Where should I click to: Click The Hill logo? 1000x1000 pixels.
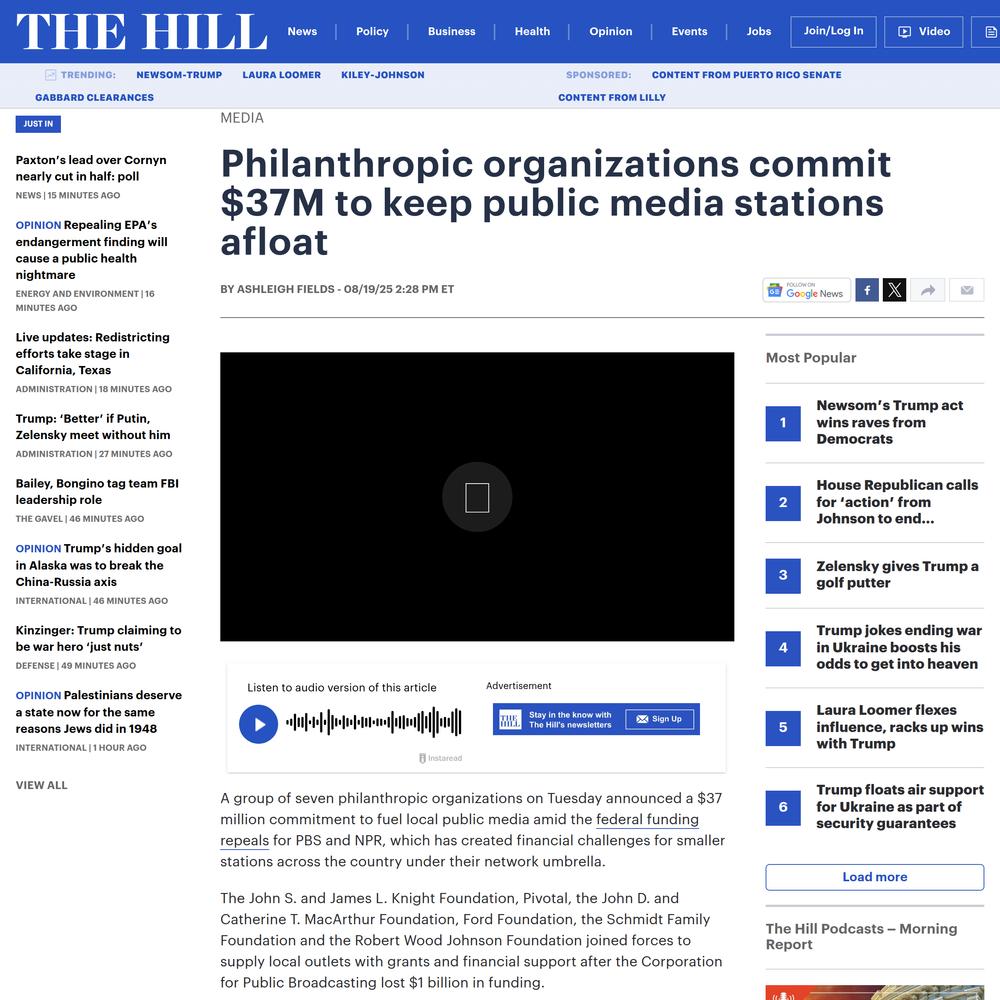141,31
